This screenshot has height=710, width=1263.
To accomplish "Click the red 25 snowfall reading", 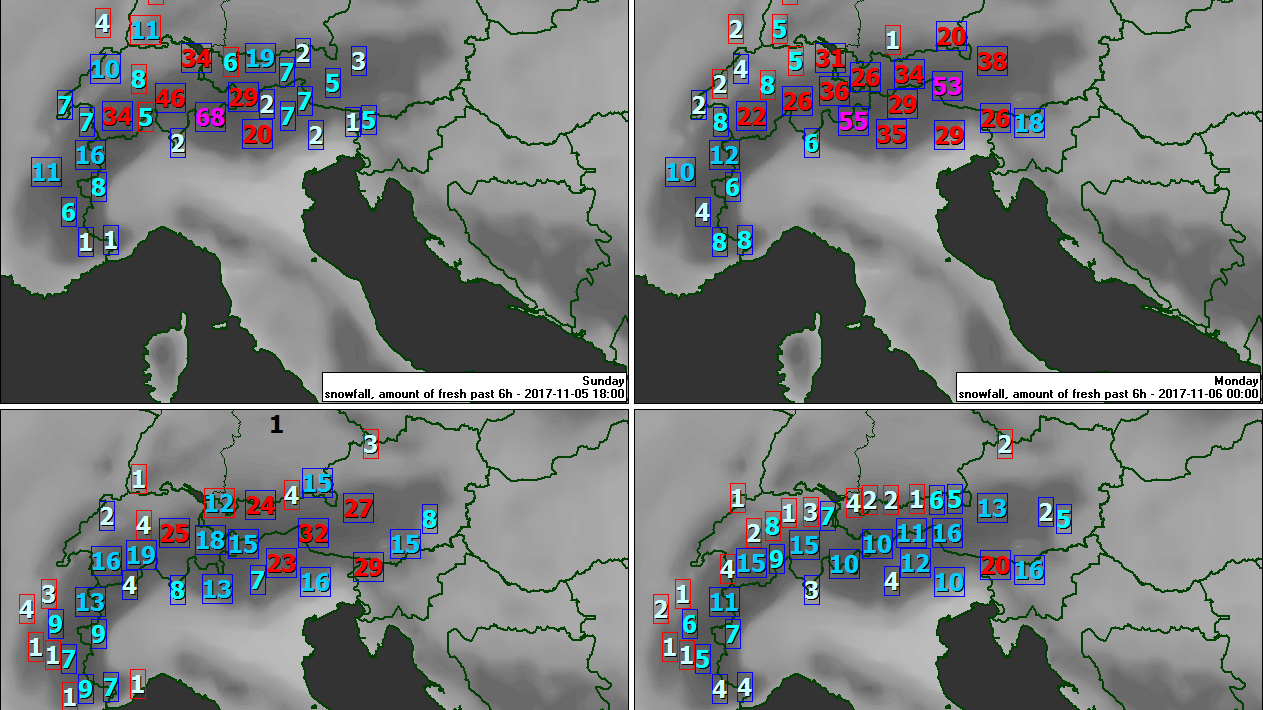I will point(175,532).
